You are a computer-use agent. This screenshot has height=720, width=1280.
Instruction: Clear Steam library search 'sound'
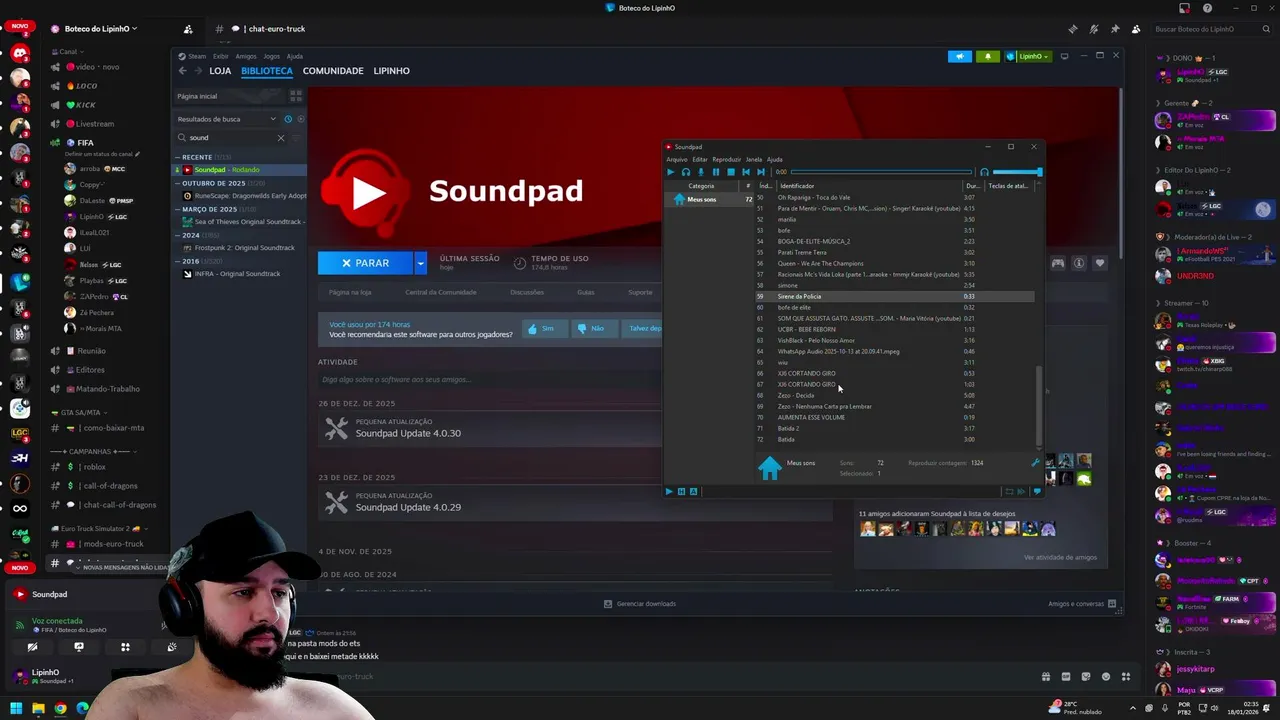[x=281, y=137]
